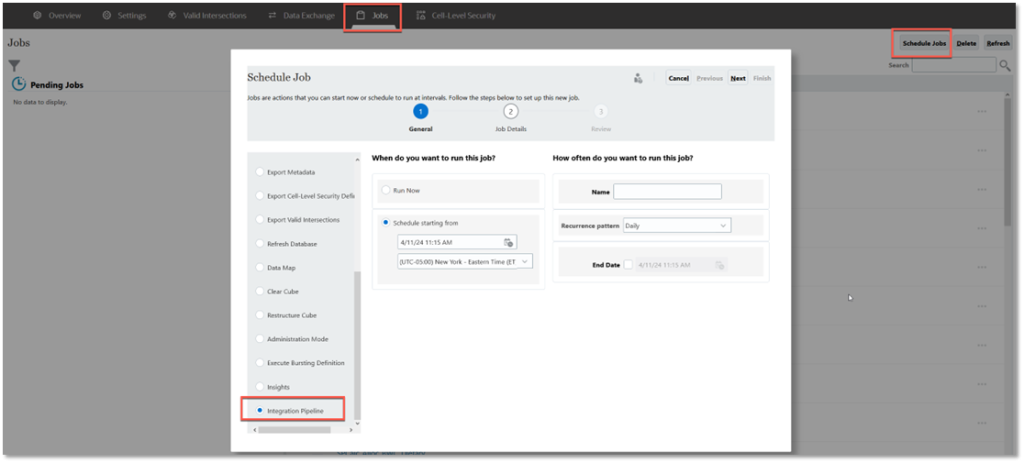
Task: Click into the job Name text field
Action: 667,191
